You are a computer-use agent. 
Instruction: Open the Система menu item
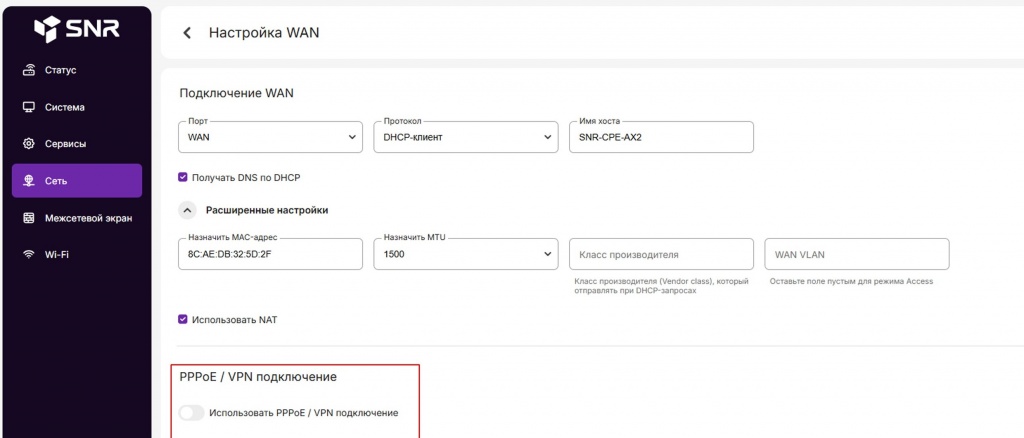click(65, 107)
